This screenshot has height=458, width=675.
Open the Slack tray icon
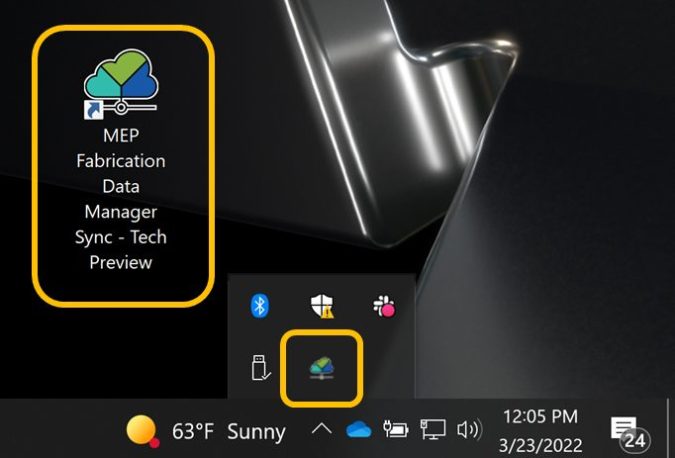tap(384, 306)
